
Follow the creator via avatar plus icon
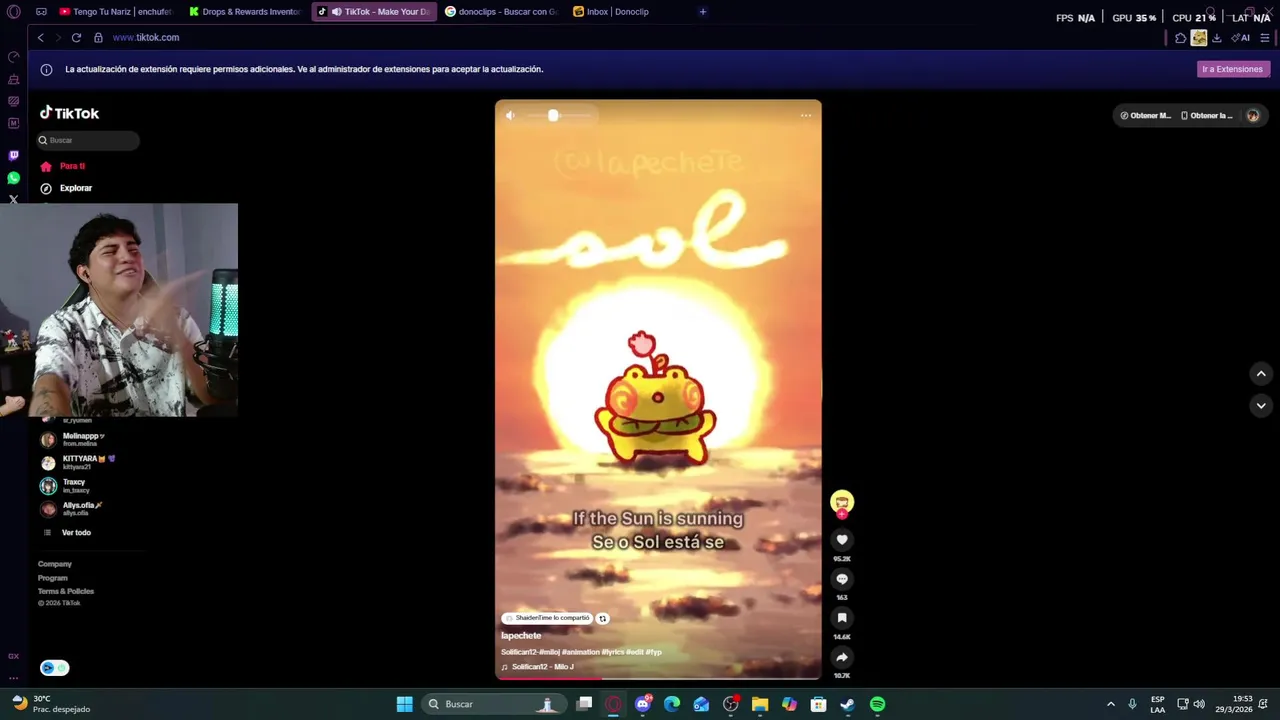[842, 514]
